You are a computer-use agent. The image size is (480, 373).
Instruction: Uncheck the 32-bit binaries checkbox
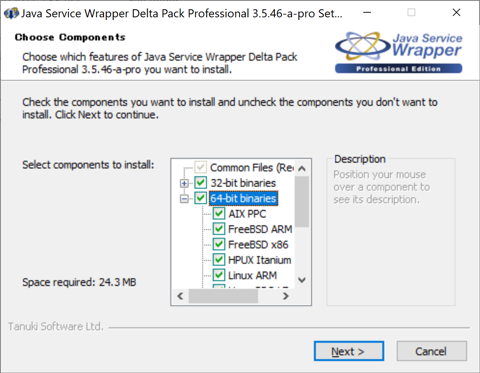click(201, 183)
